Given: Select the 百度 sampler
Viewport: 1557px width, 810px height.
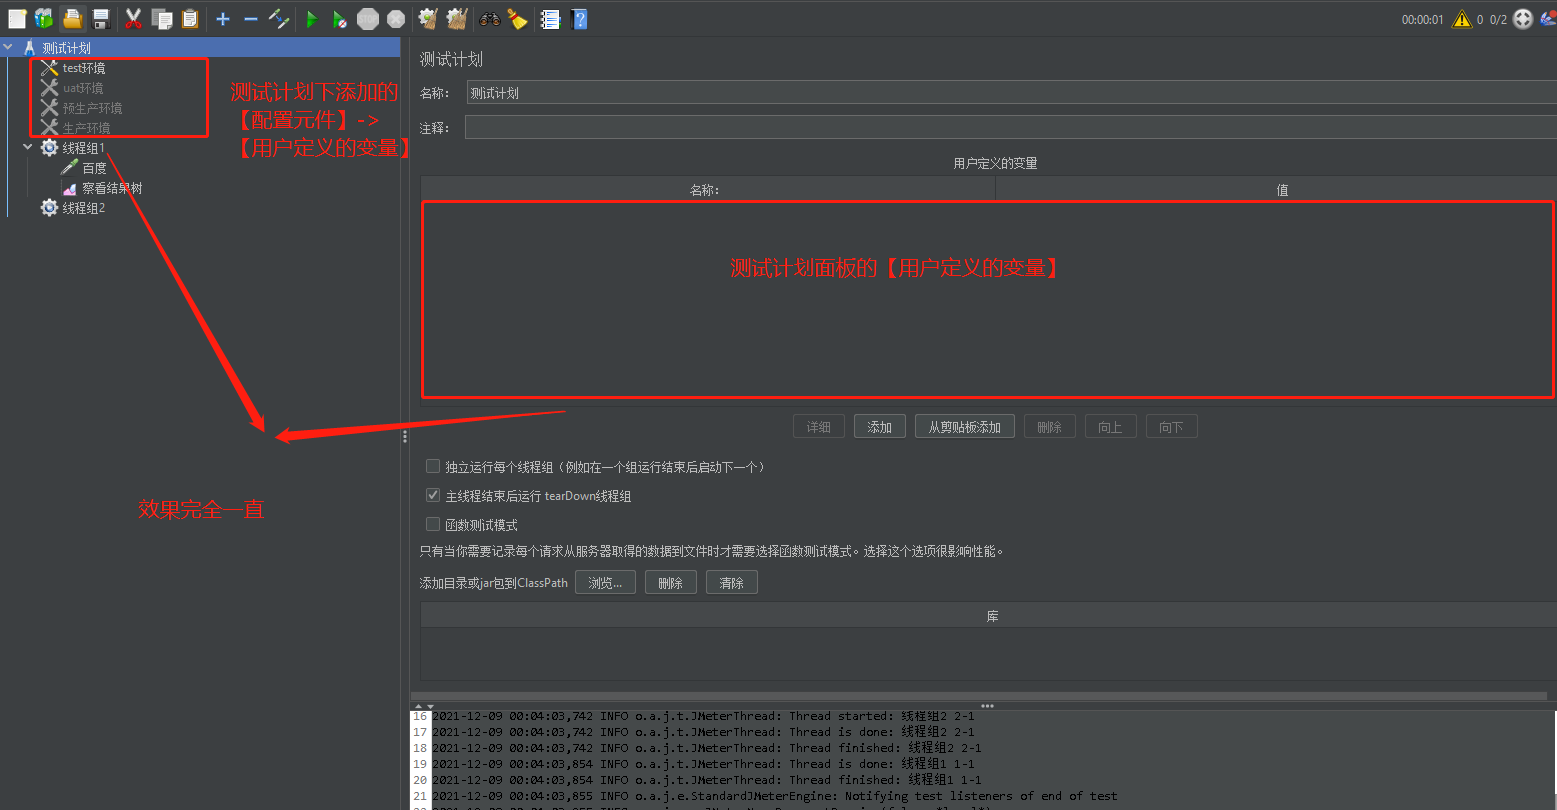Looking at the screenshot, I should click(x=94, y=168).
